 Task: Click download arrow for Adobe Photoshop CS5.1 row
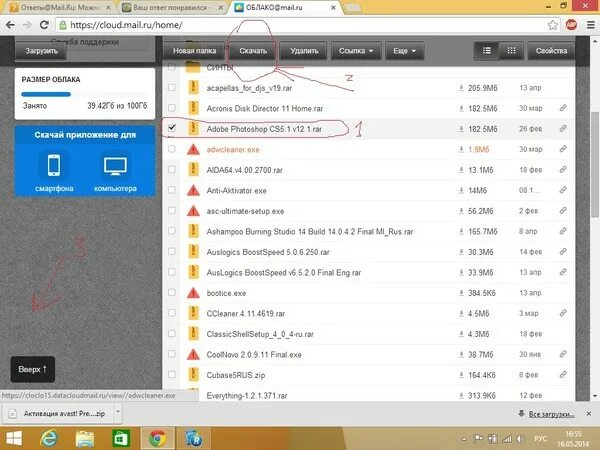click(461, 129)
